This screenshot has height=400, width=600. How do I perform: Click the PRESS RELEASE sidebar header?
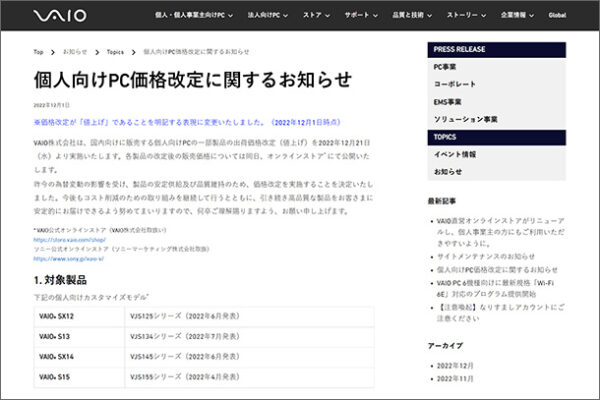[497, 50]
